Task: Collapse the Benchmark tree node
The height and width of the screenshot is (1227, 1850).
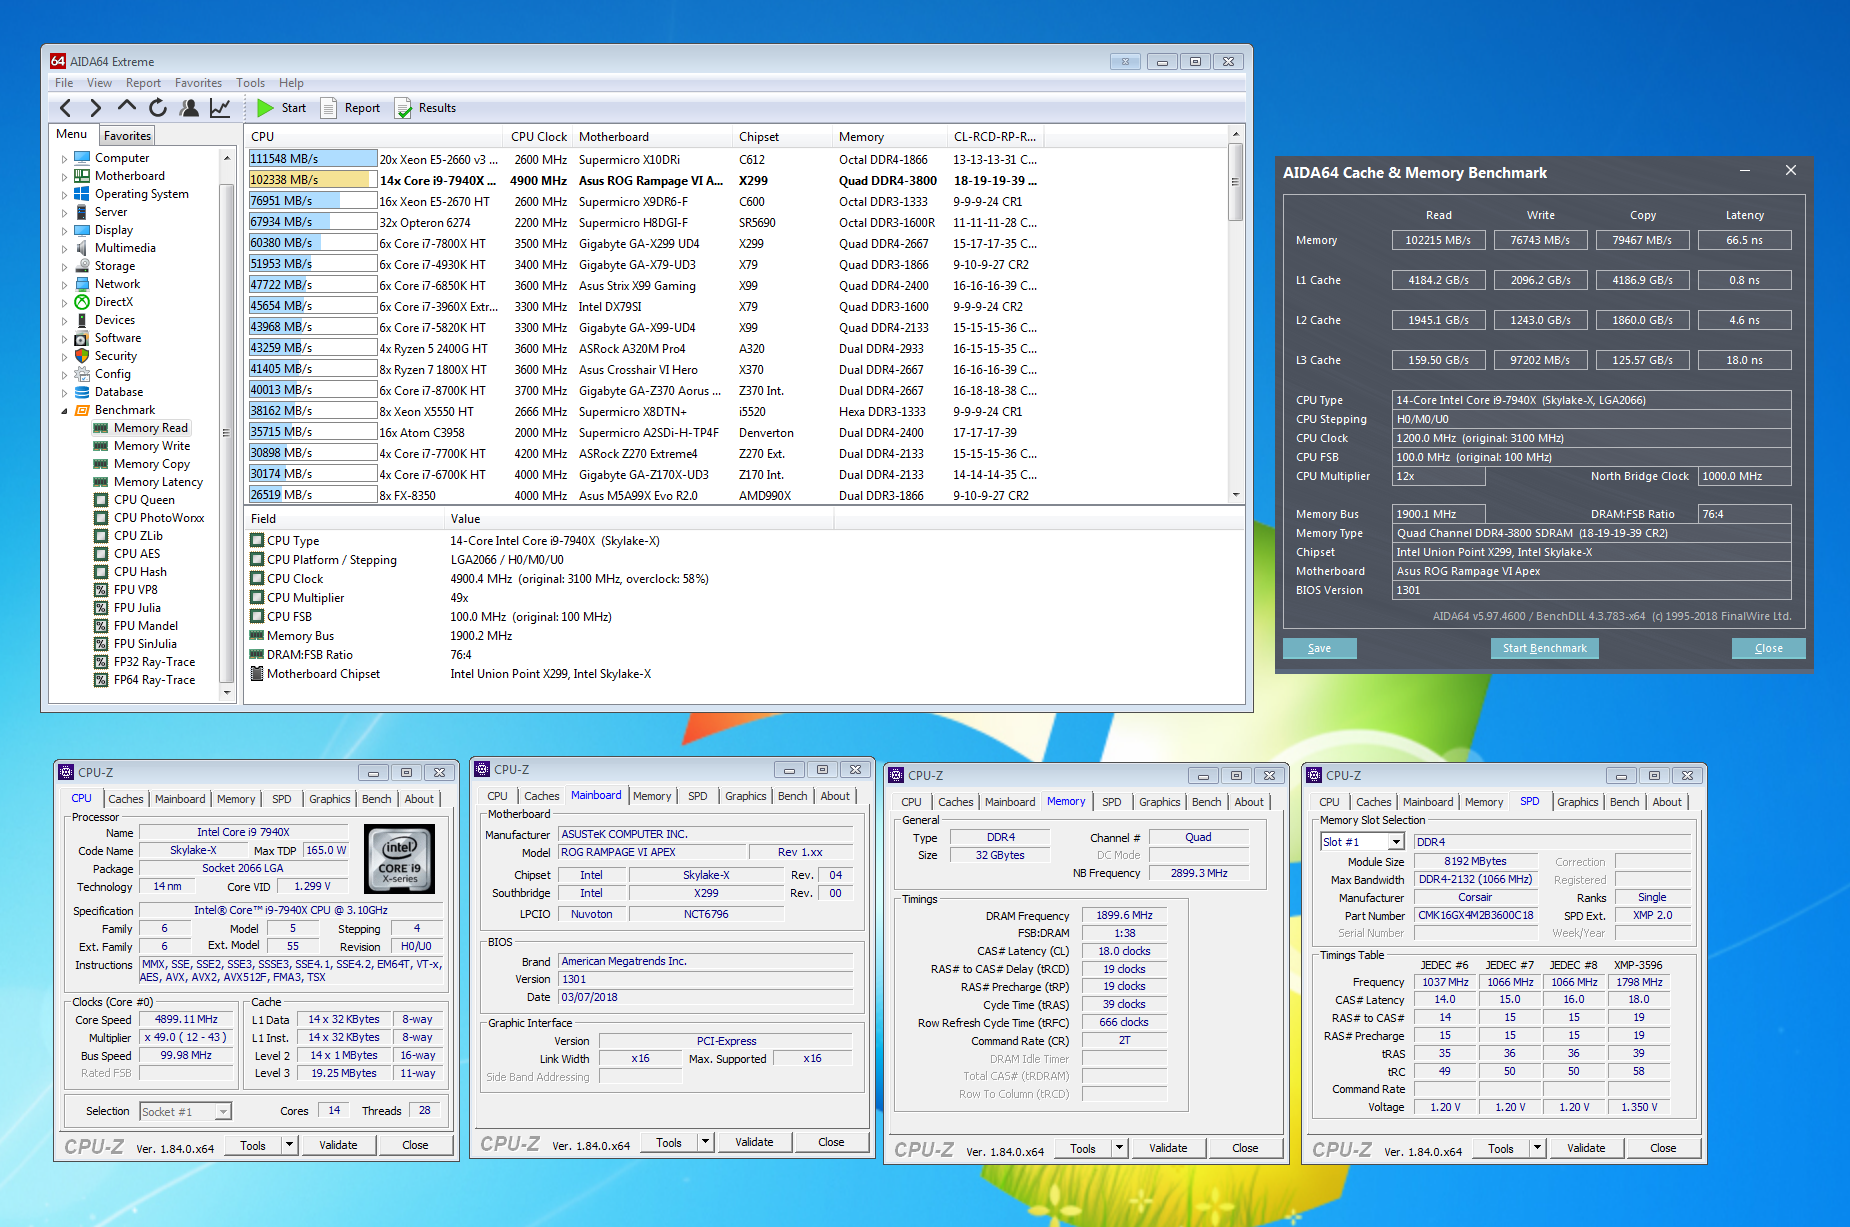Action: 65,411
